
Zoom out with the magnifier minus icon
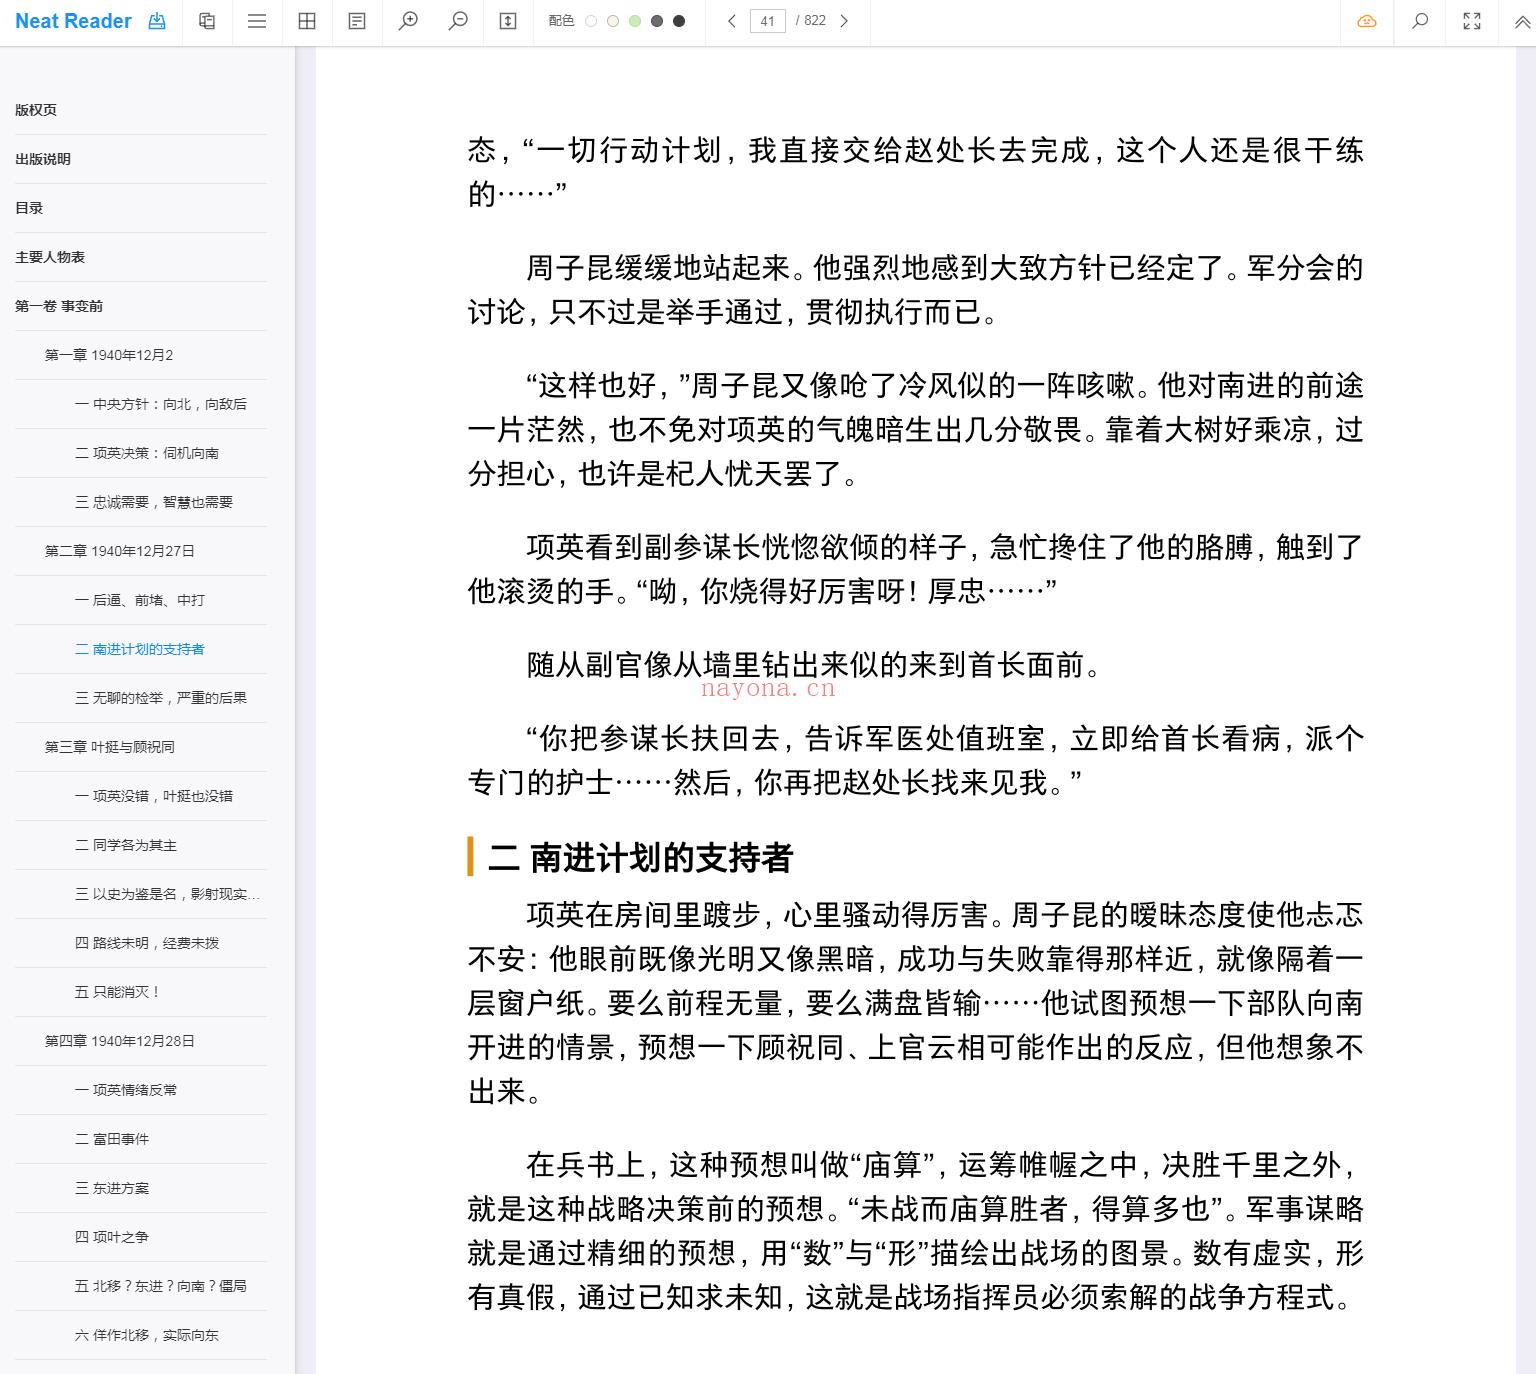pos(458,21)
